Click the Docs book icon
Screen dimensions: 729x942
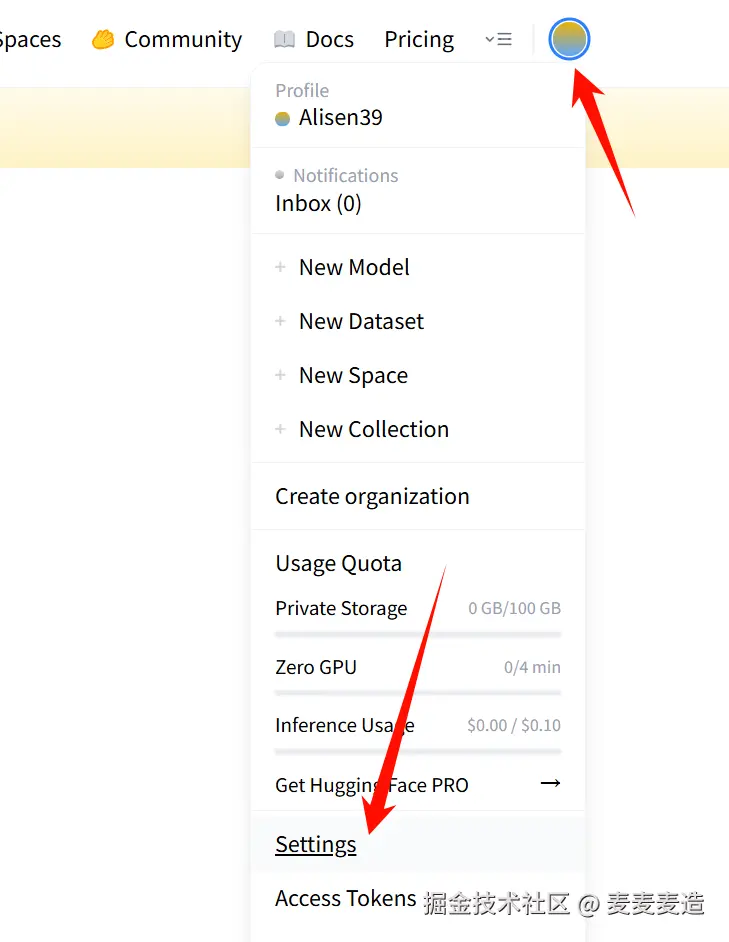pos(284,40)
